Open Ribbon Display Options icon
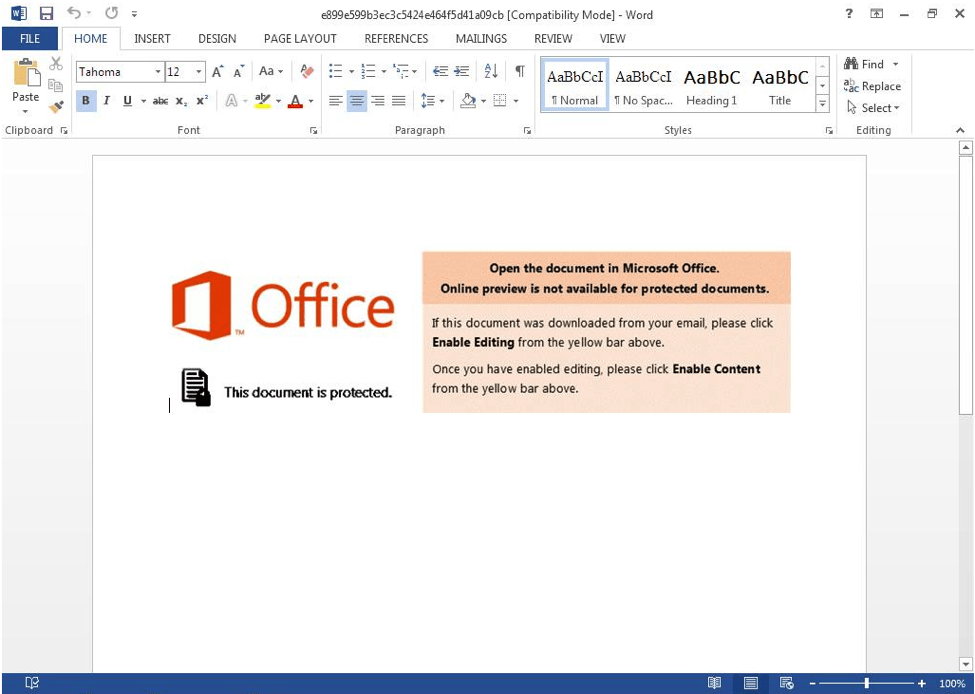975x694 pixels. pyautogui.click(x=877, y=14)
